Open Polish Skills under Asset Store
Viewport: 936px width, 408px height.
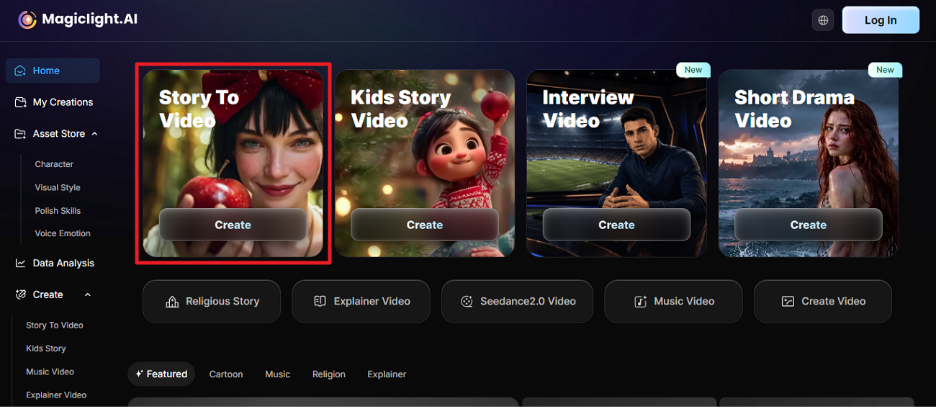tap(58, 211)
